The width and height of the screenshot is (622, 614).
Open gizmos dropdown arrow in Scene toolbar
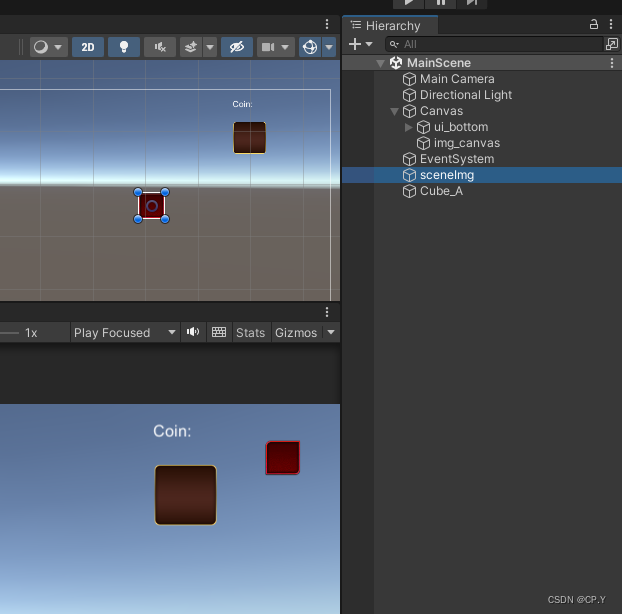329,47
